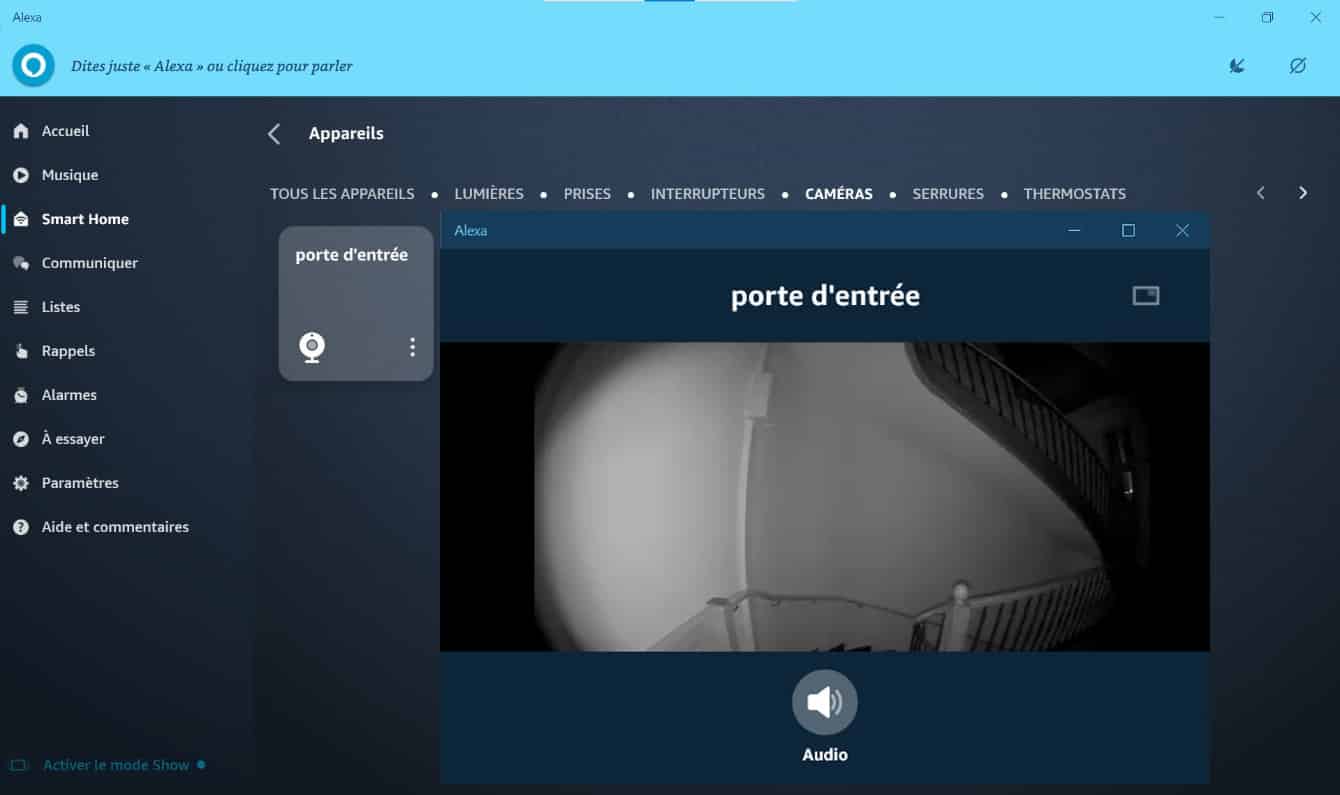This screenshot has height=795, width=1340.
Task: Click the Alarmes clock icon
Action: 21,395
